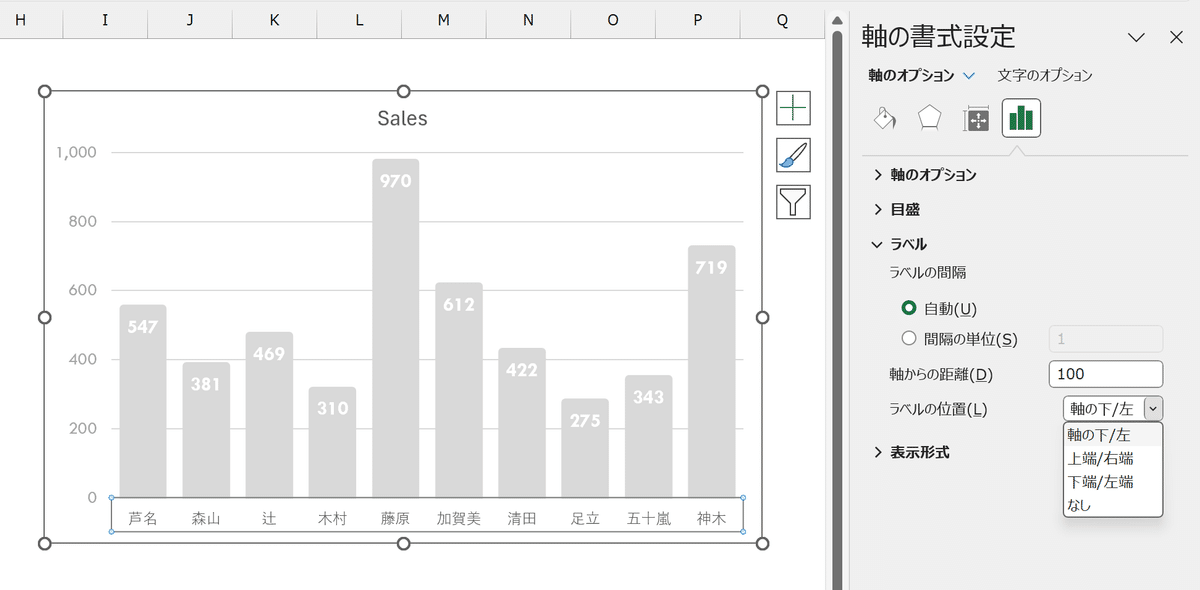
Task: Click the 軸からの距離 input field
Action: coord(1106,374)
